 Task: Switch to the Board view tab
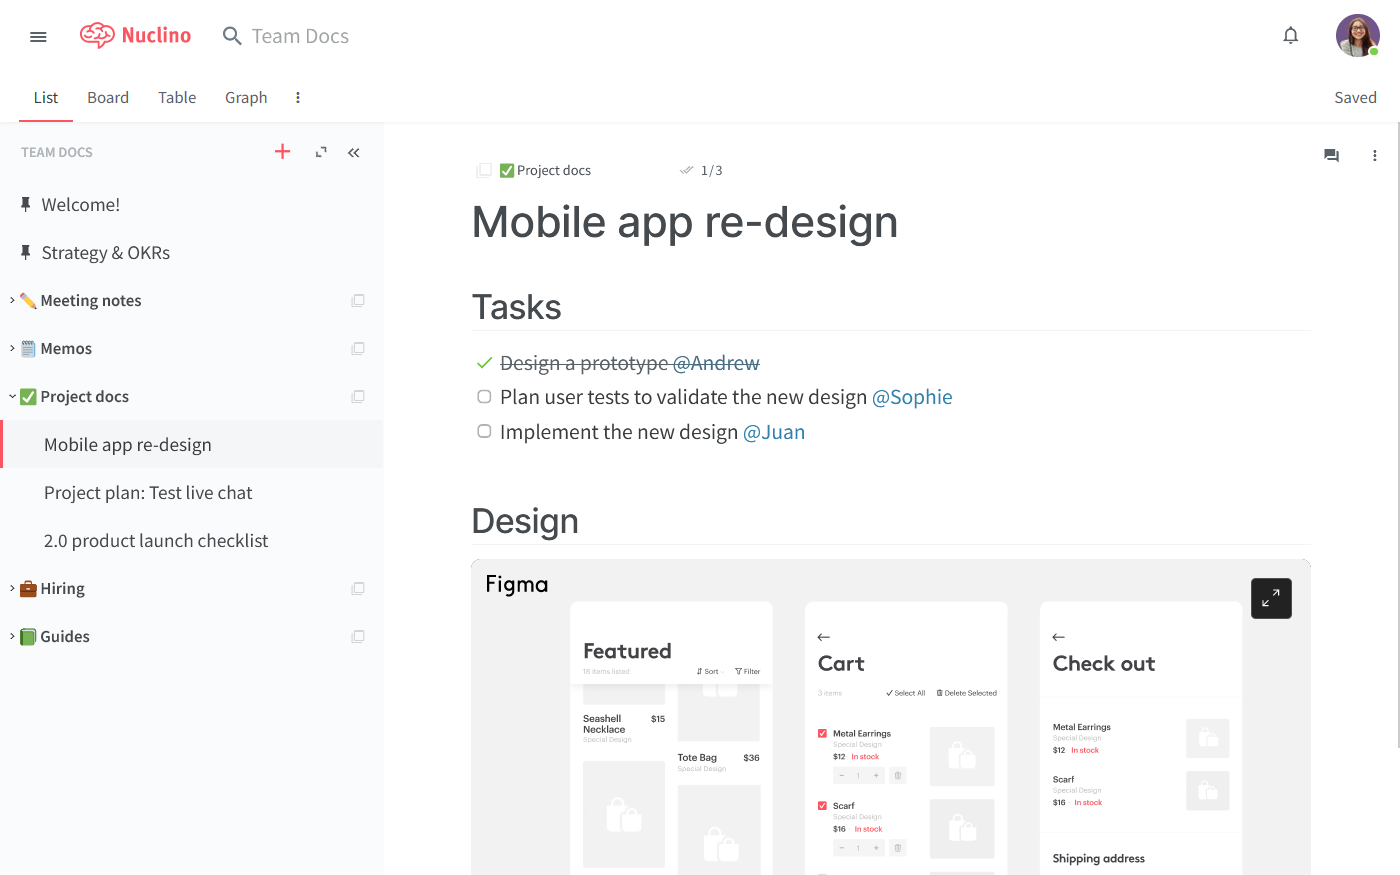[x=108, y=97]
